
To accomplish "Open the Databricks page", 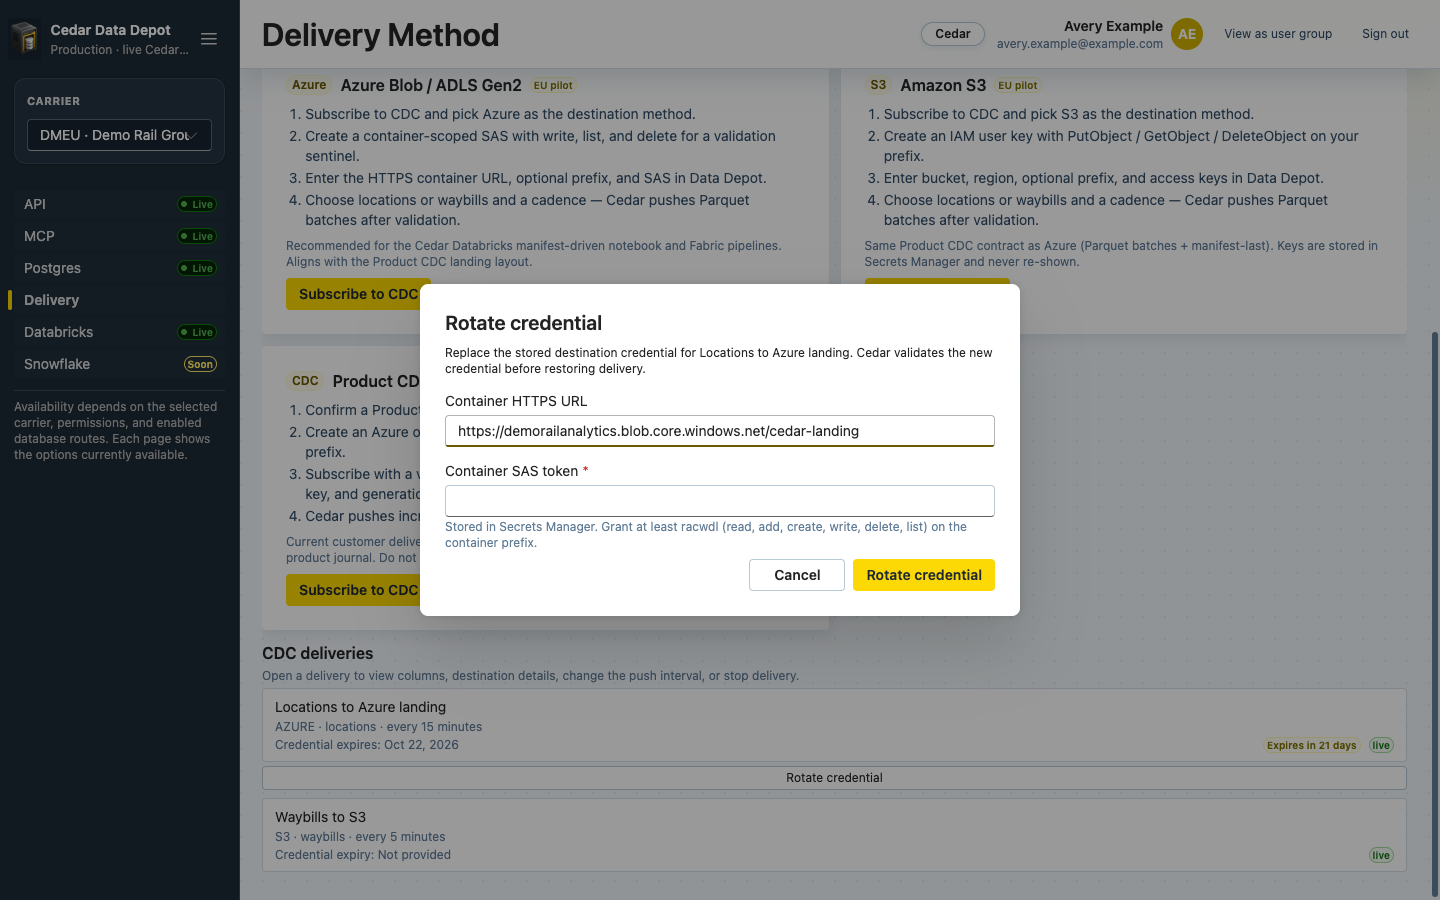I will tap(119, 332).
